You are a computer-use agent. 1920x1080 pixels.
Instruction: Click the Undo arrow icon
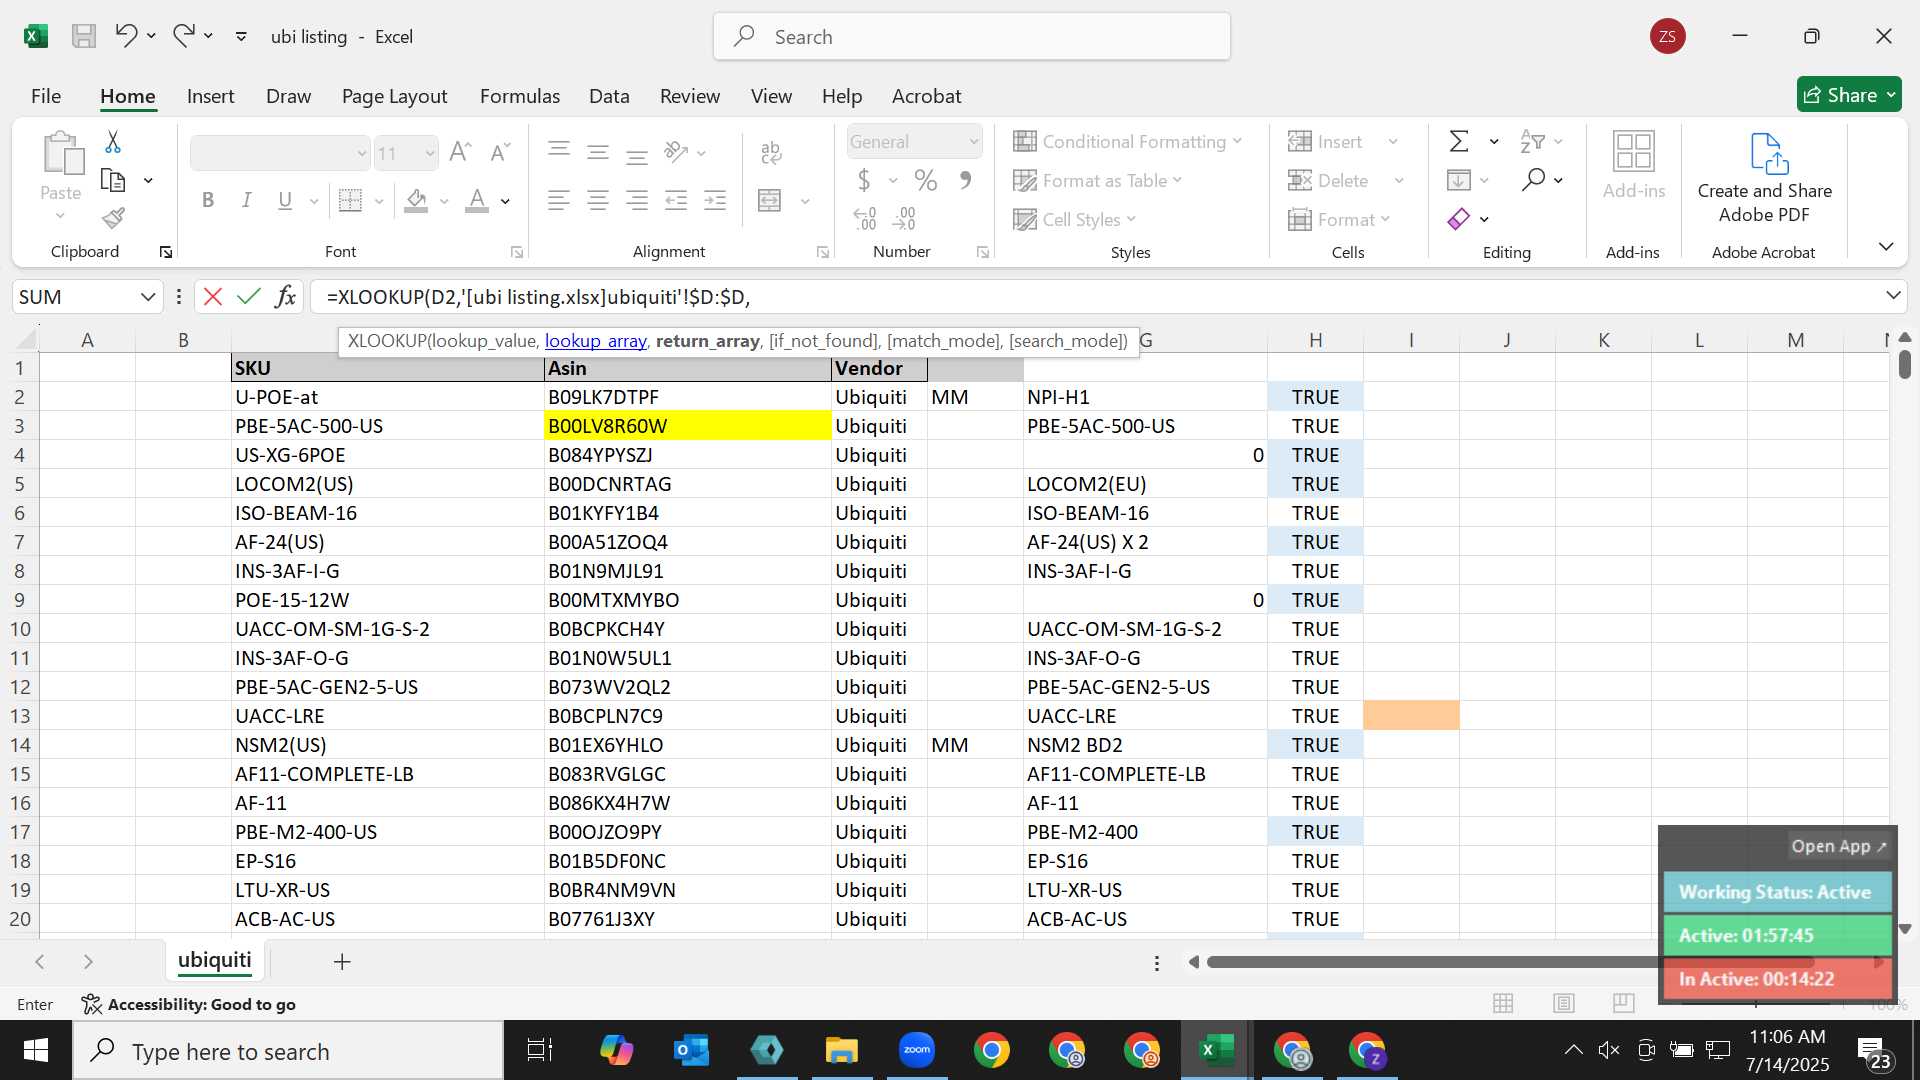(x=126, y=36)
